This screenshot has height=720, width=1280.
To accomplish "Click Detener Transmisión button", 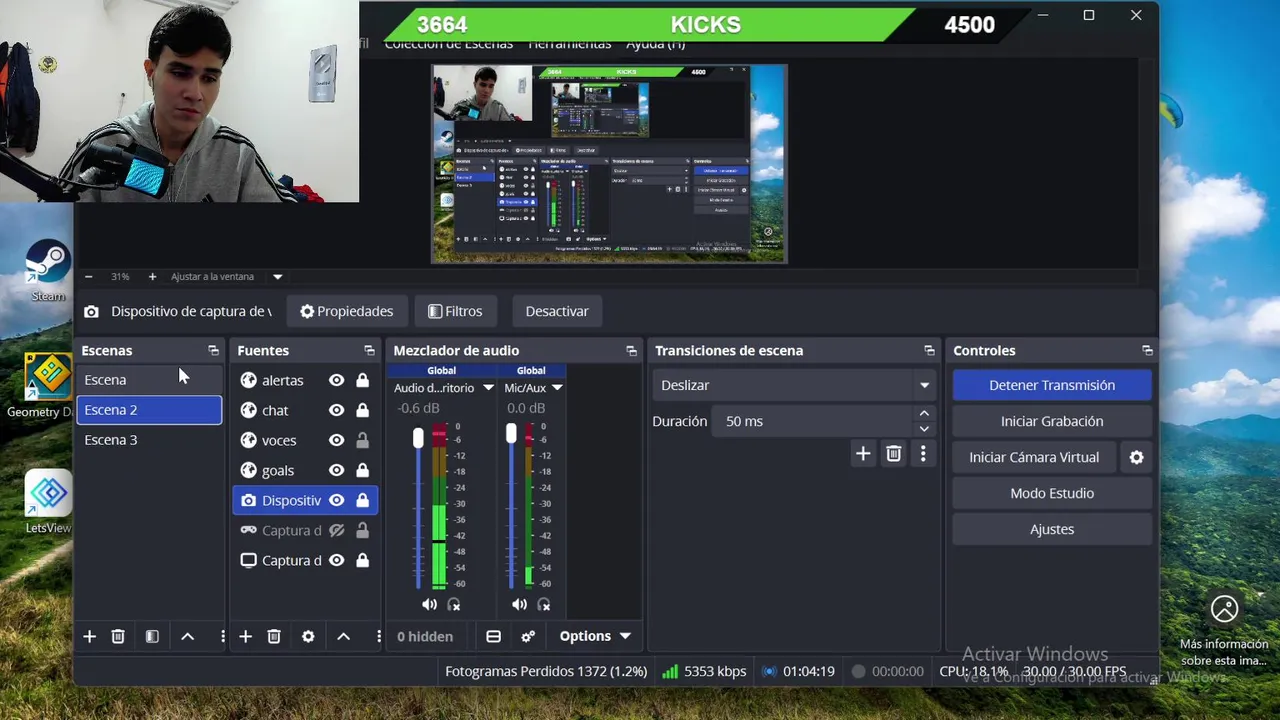I will pyautogui.click(x=1052, y=385).
